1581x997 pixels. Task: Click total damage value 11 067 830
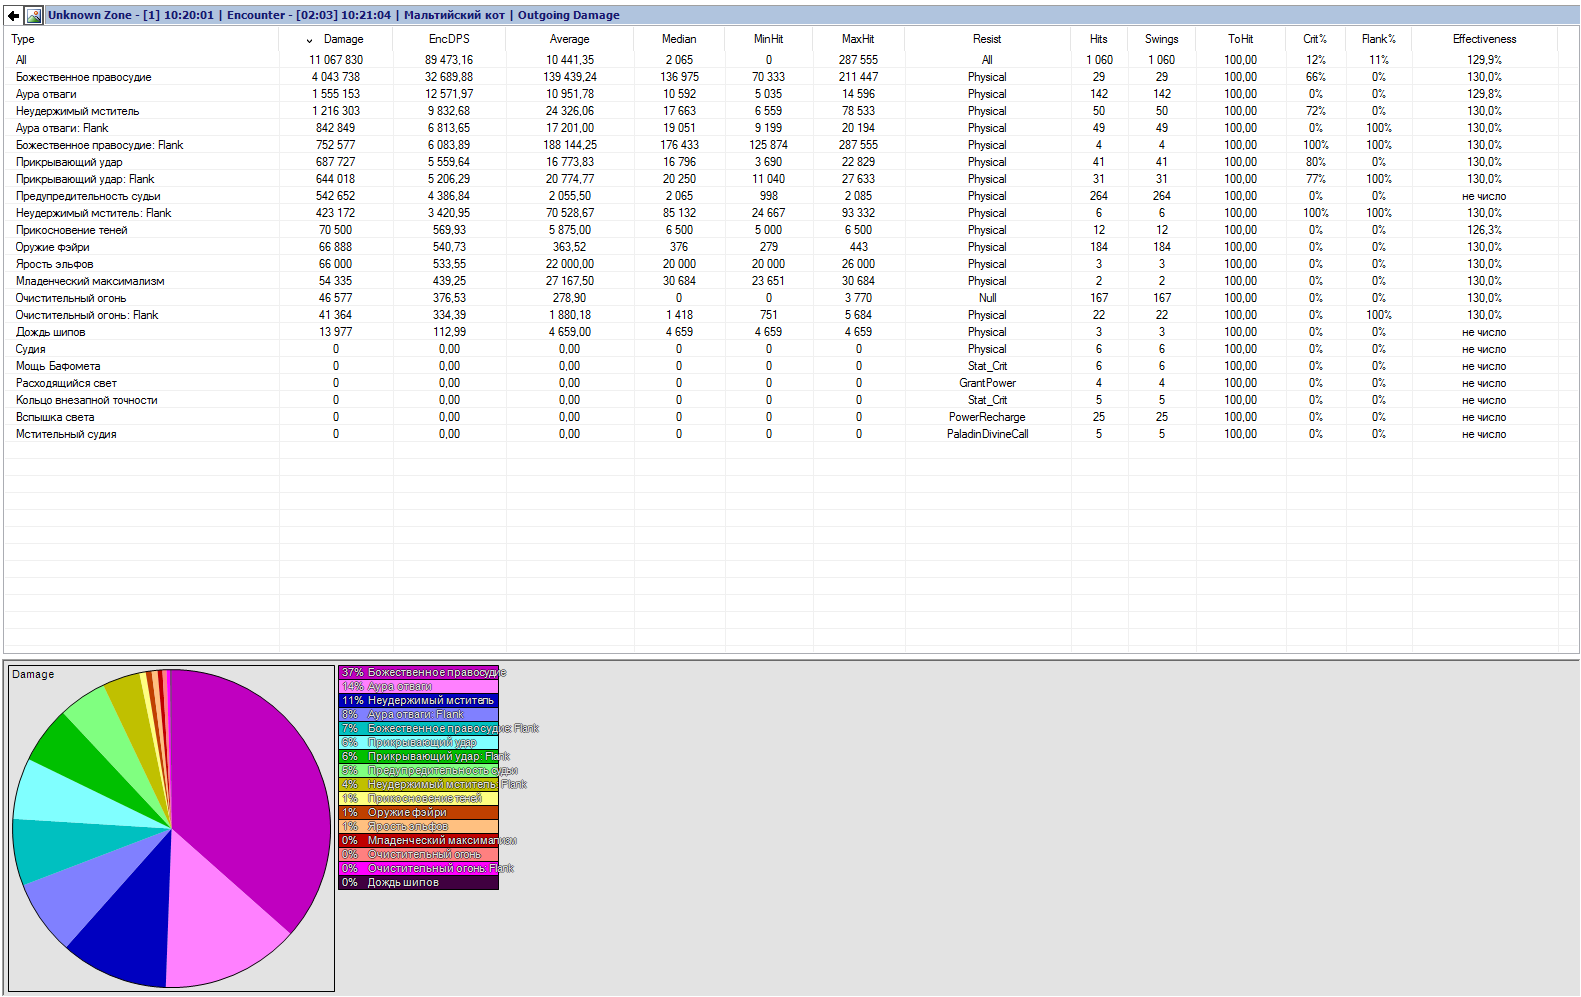pyautogui.click(x=336, y=60)
